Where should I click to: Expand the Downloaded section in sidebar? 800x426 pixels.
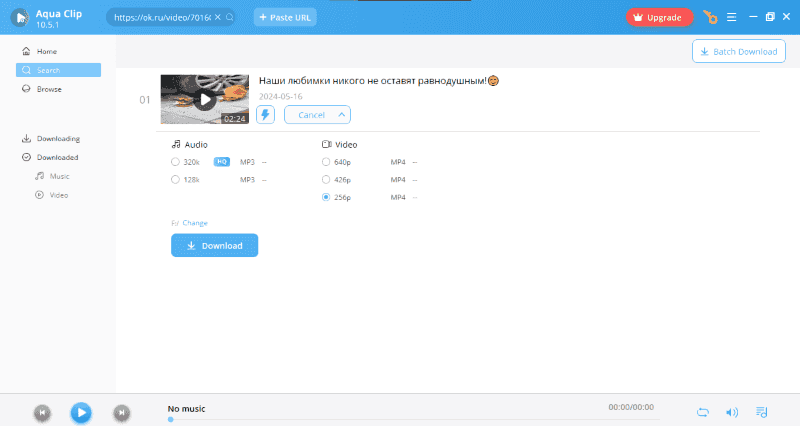(x=57, y=157)
